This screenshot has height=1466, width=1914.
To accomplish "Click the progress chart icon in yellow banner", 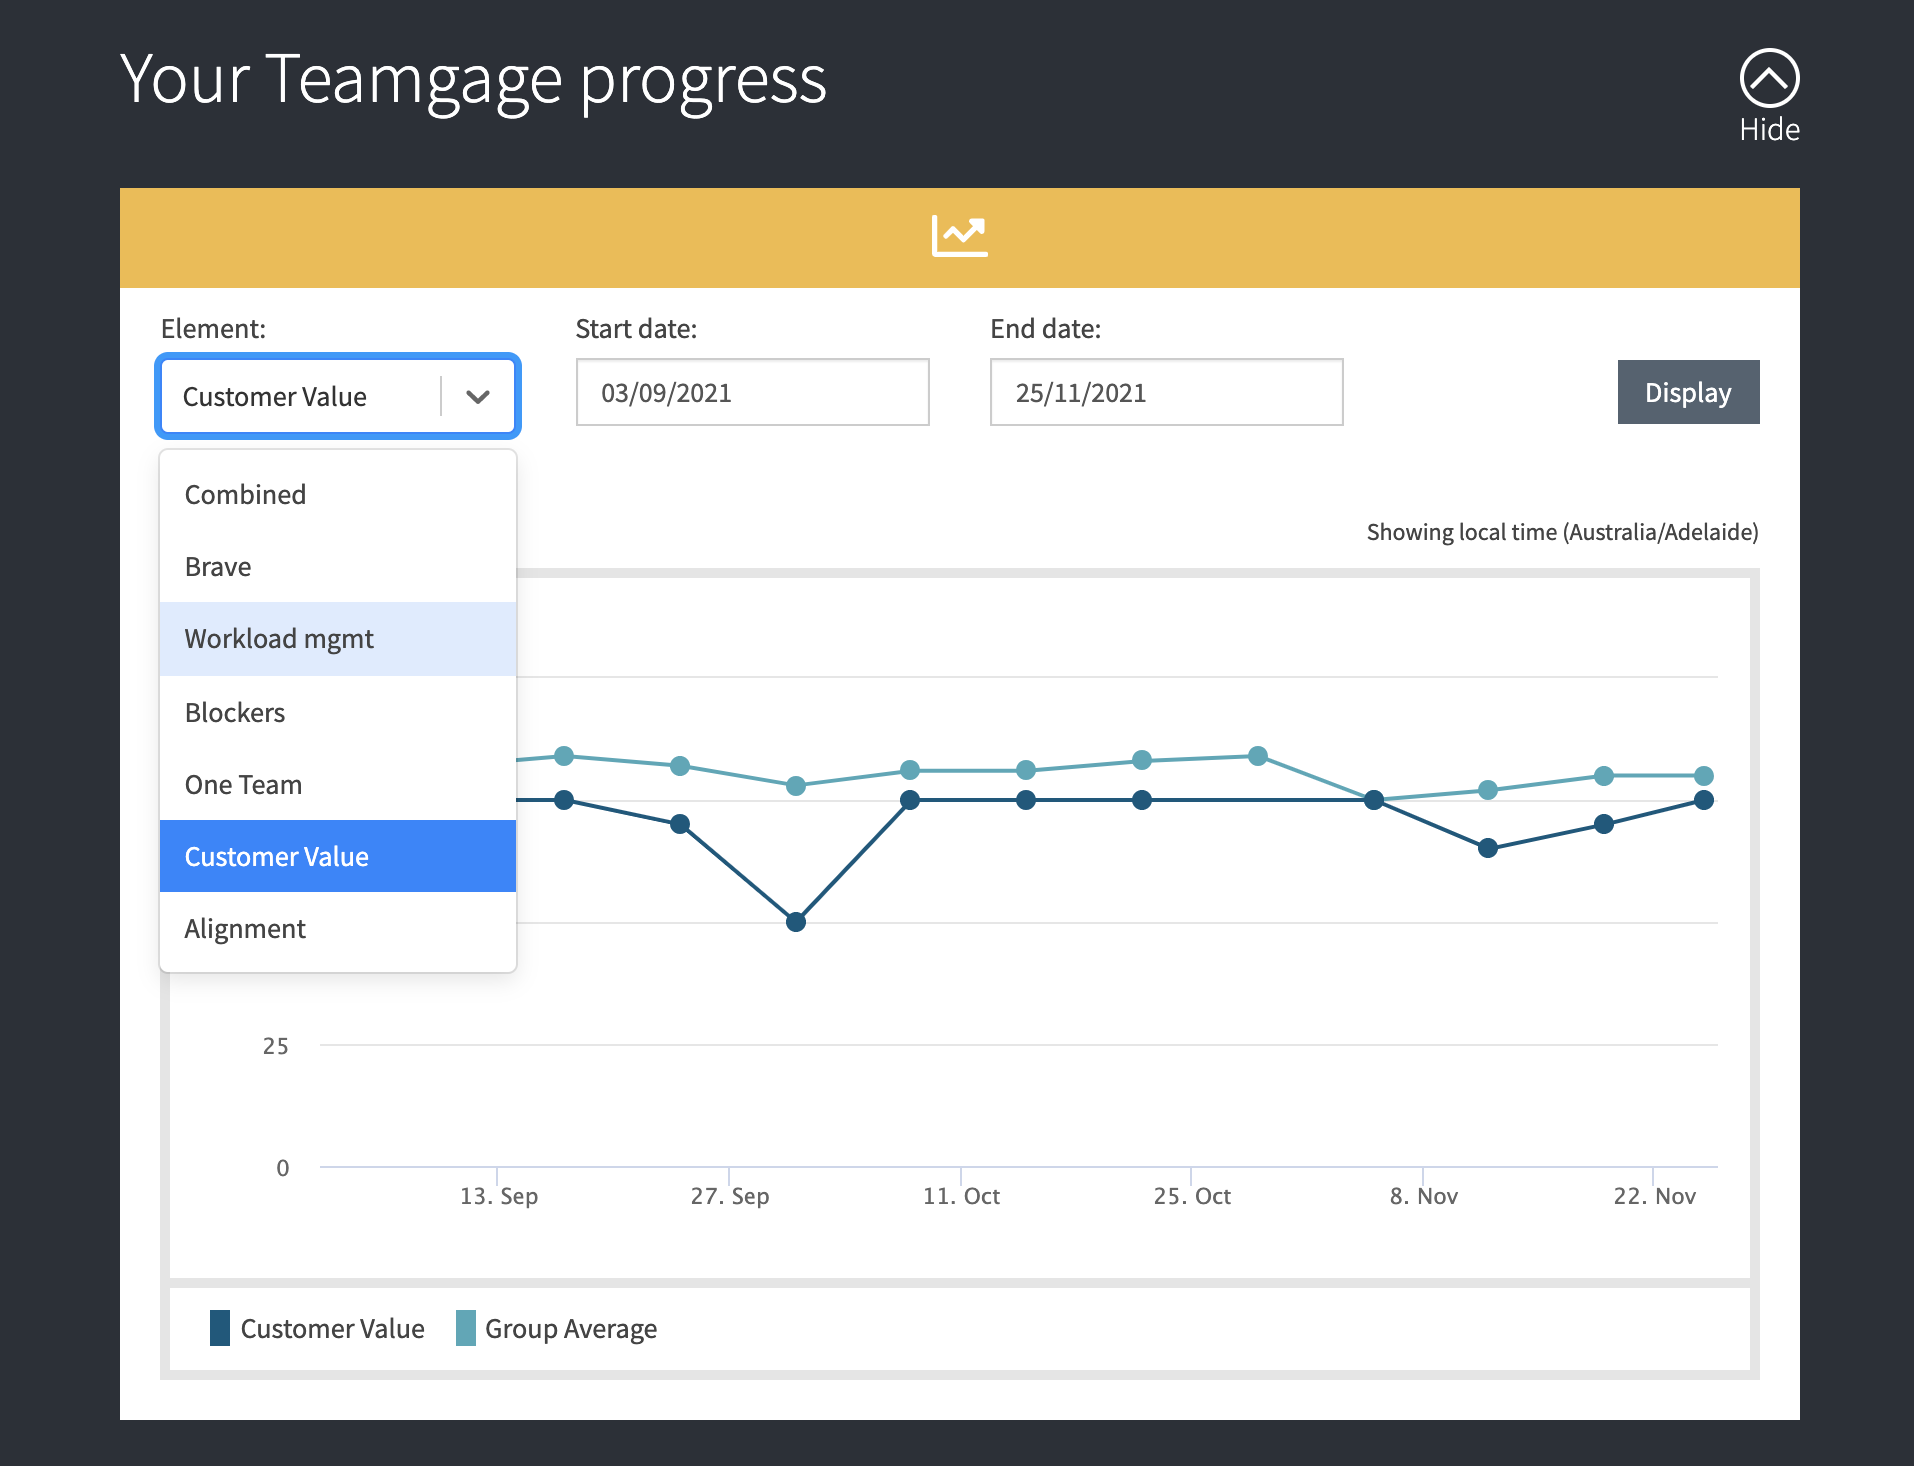I will pyautogui.click(x=959, y=236).
